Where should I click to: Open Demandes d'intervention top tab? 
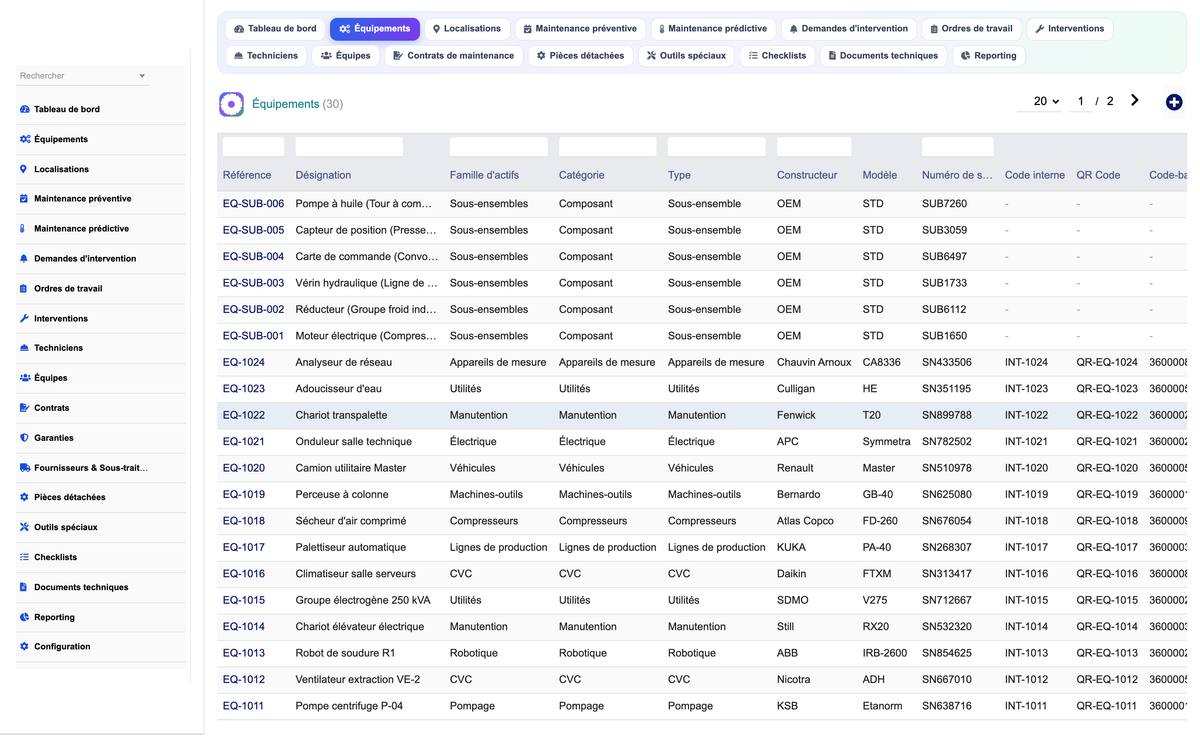pyautogui.click(x=849, y=29)
